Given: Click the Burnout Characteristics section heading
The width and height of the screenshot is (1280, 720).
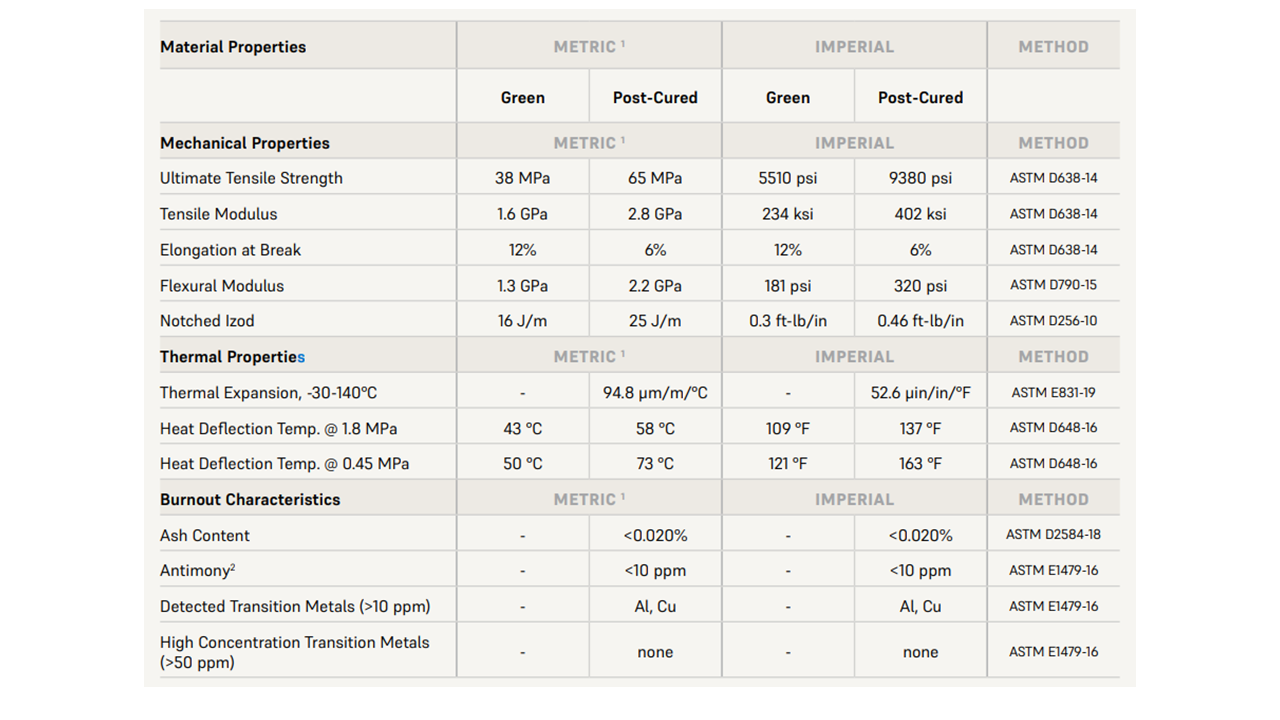Looking at the screenshot, I should pyautogui.click(x=250, y=499).
